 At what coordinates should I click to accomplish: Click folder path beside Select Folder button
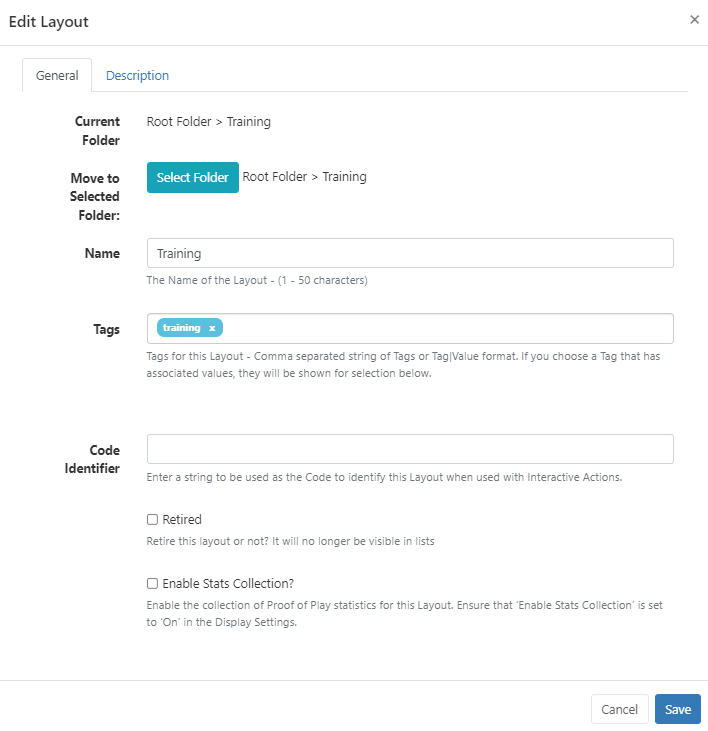305,177
